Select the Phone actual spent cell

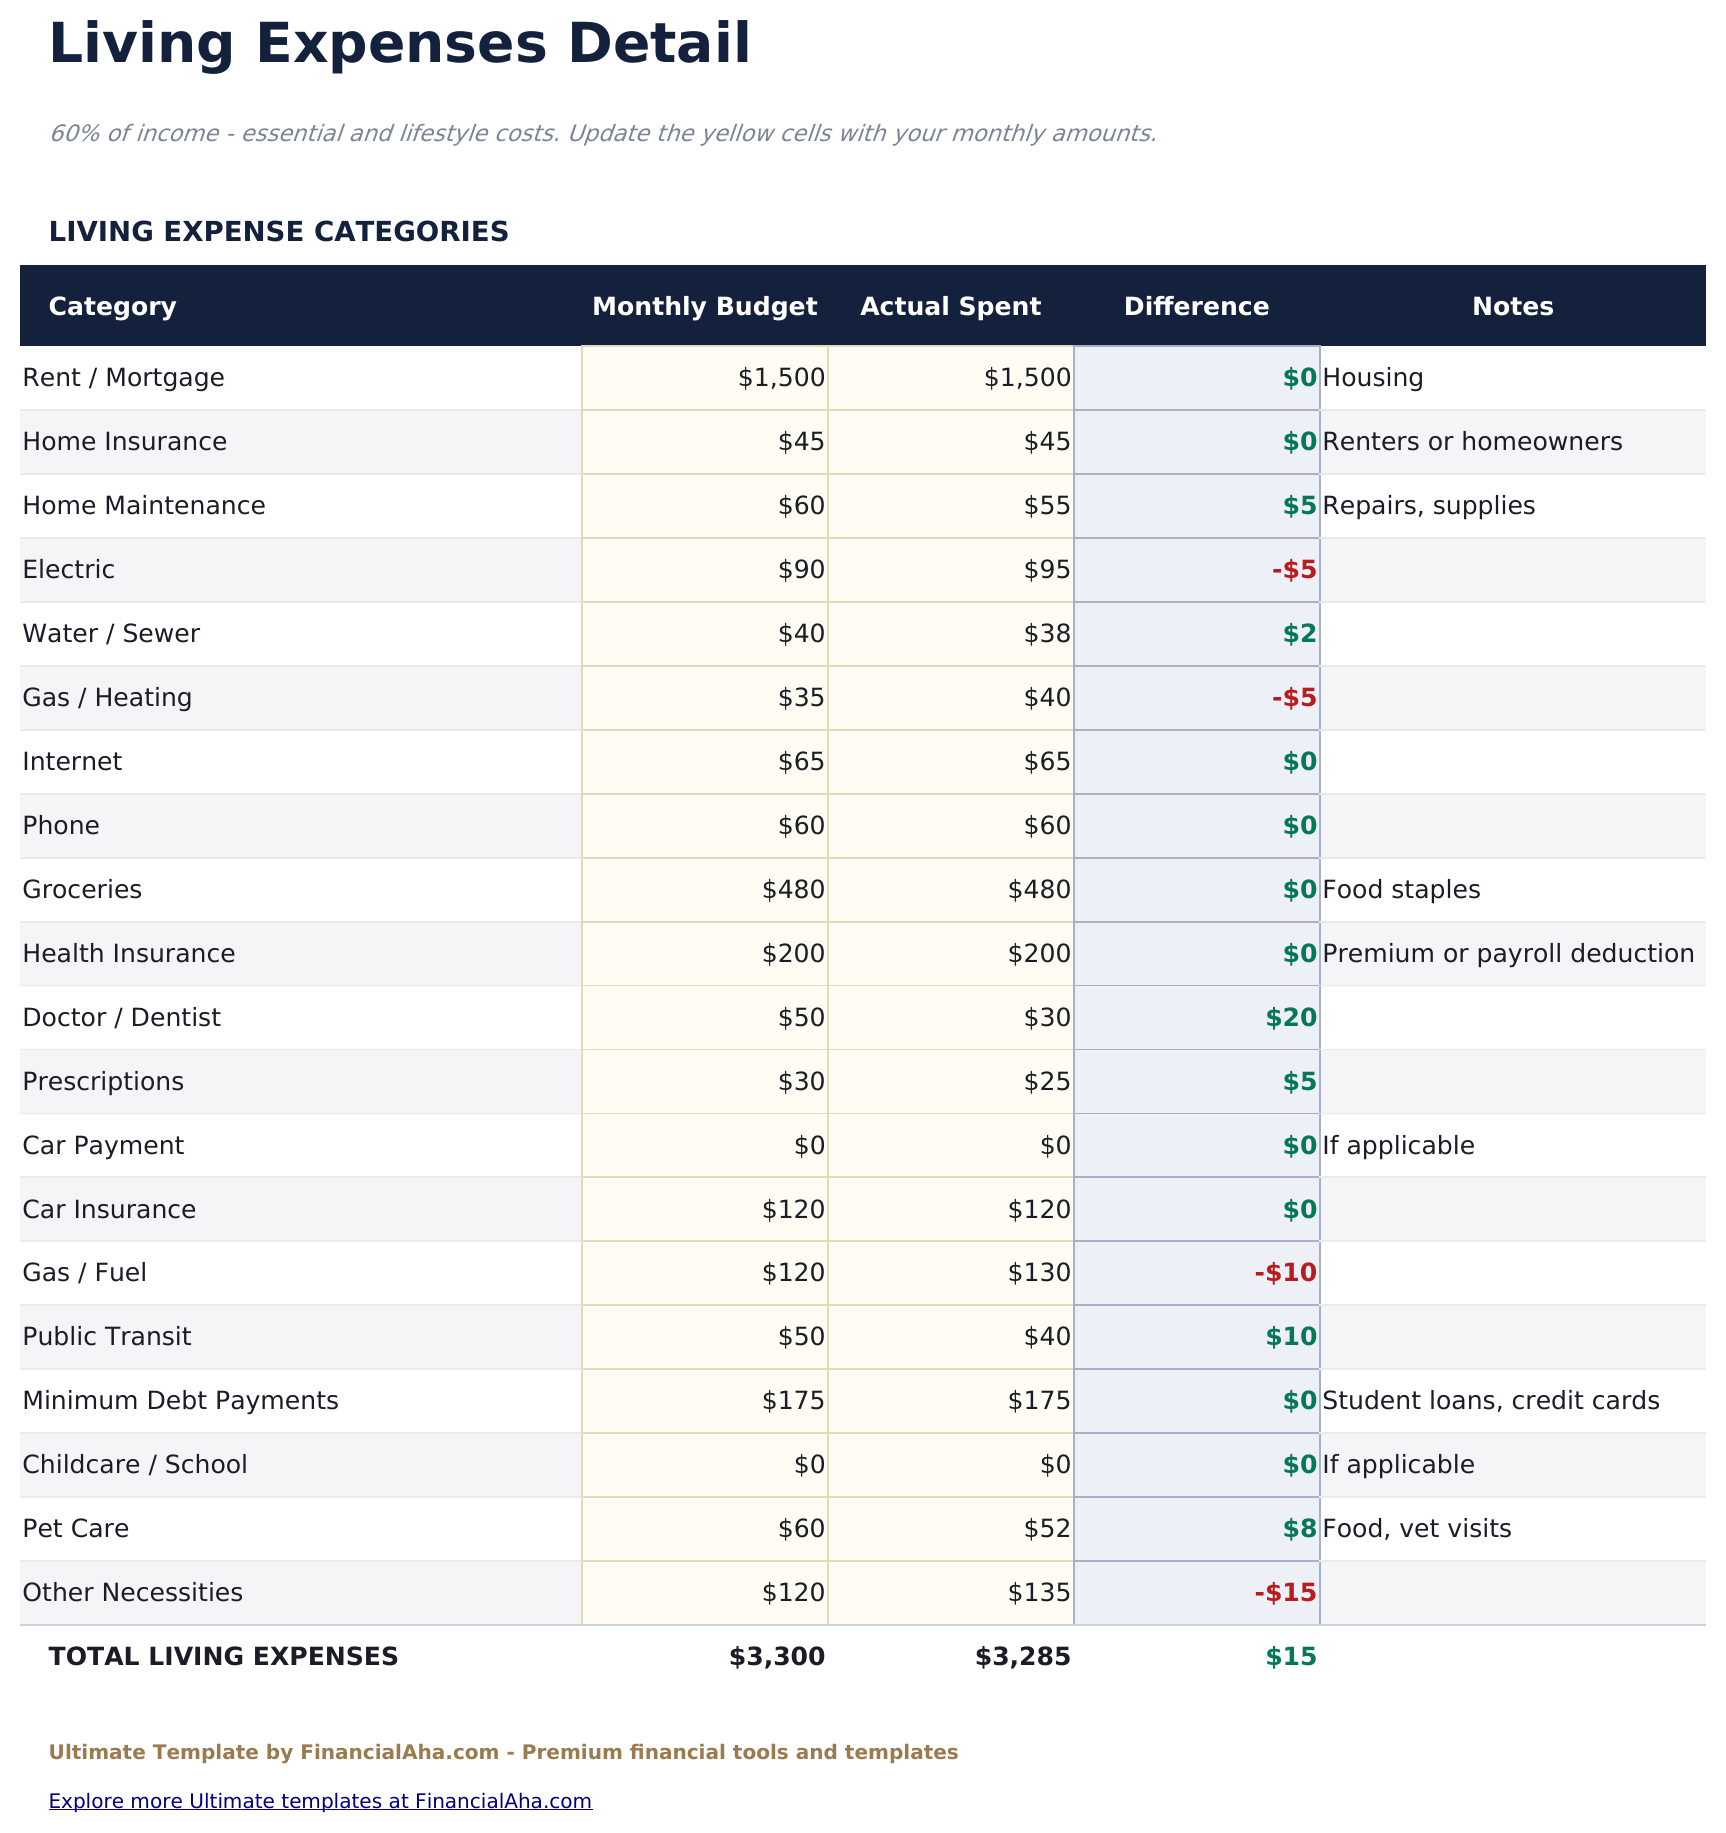[950, 825]
